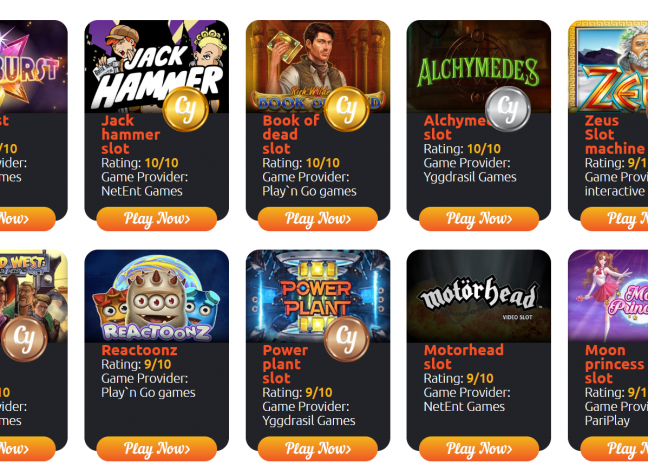Open the Alchymedes game image
Image resolution: width=648 pixels, height=470 pixels.
point(479,67)
